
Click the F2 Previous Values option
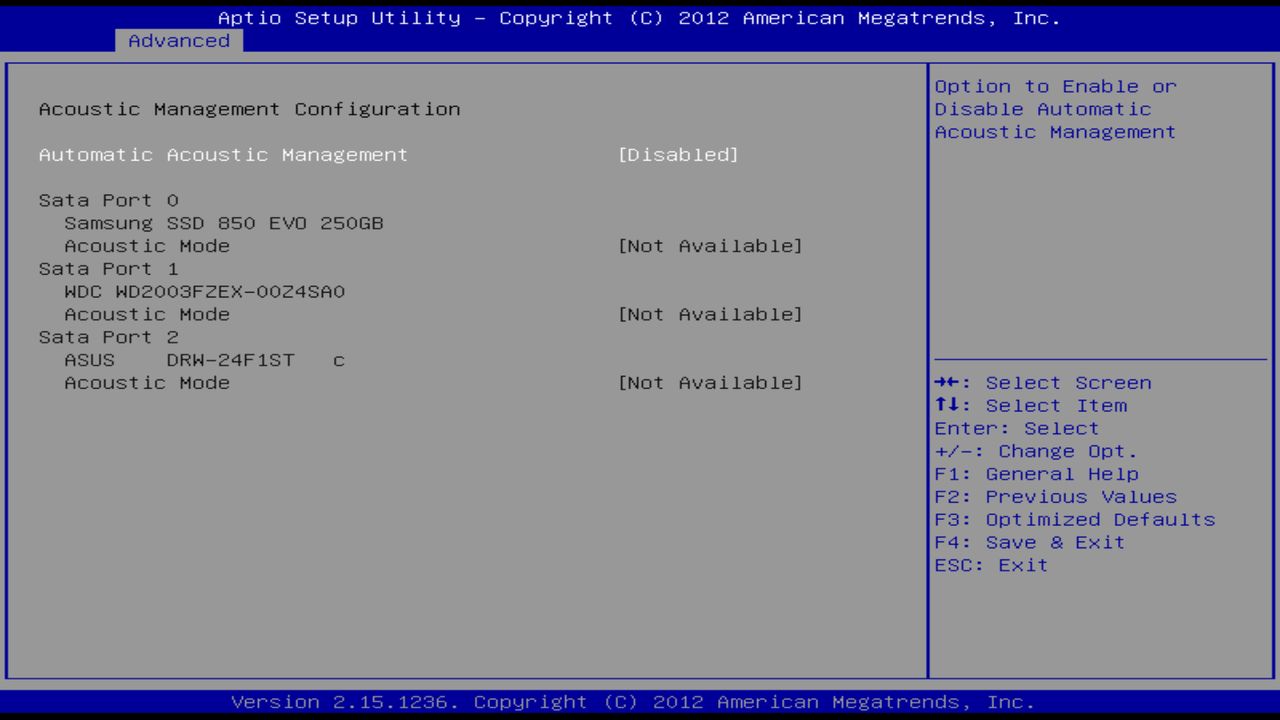[x=1053, y=496]
